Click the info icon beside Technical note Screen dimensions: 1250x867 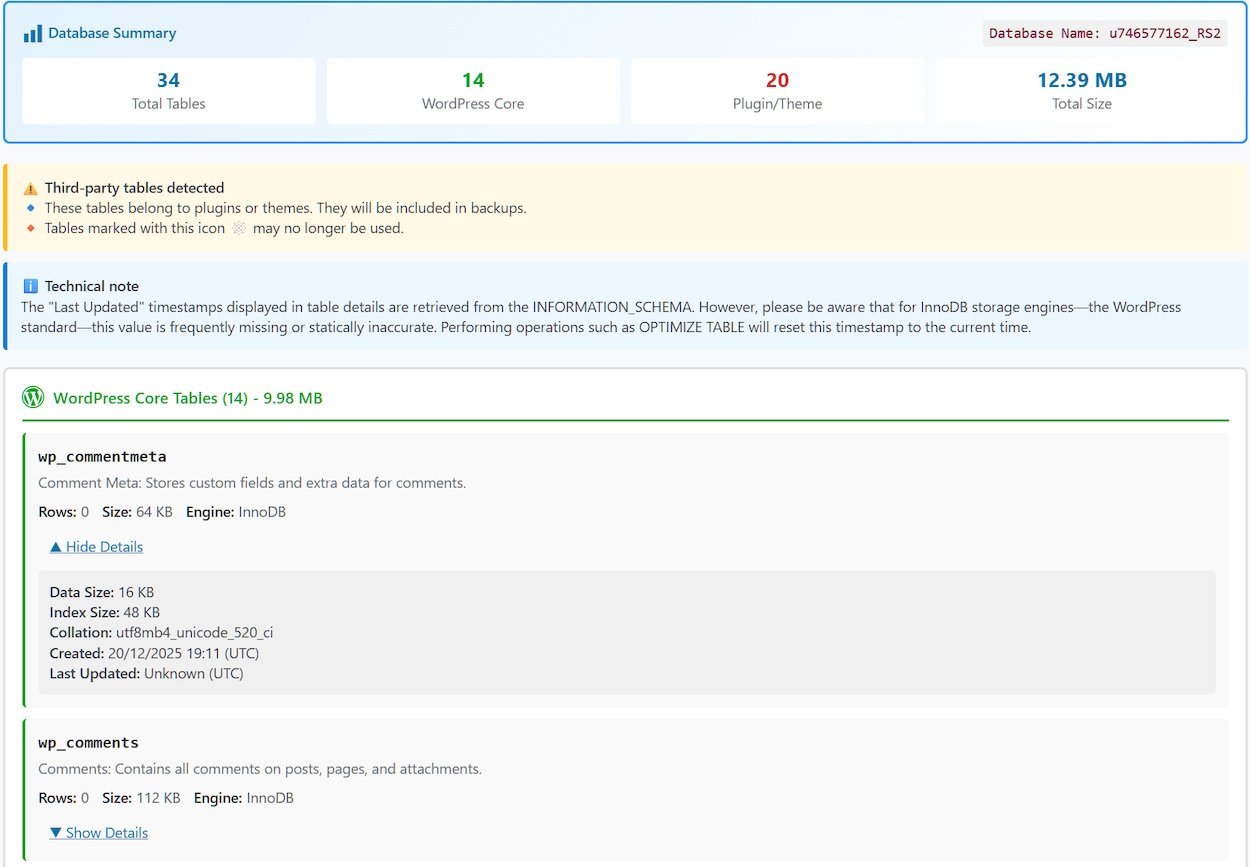click(30, 286)
